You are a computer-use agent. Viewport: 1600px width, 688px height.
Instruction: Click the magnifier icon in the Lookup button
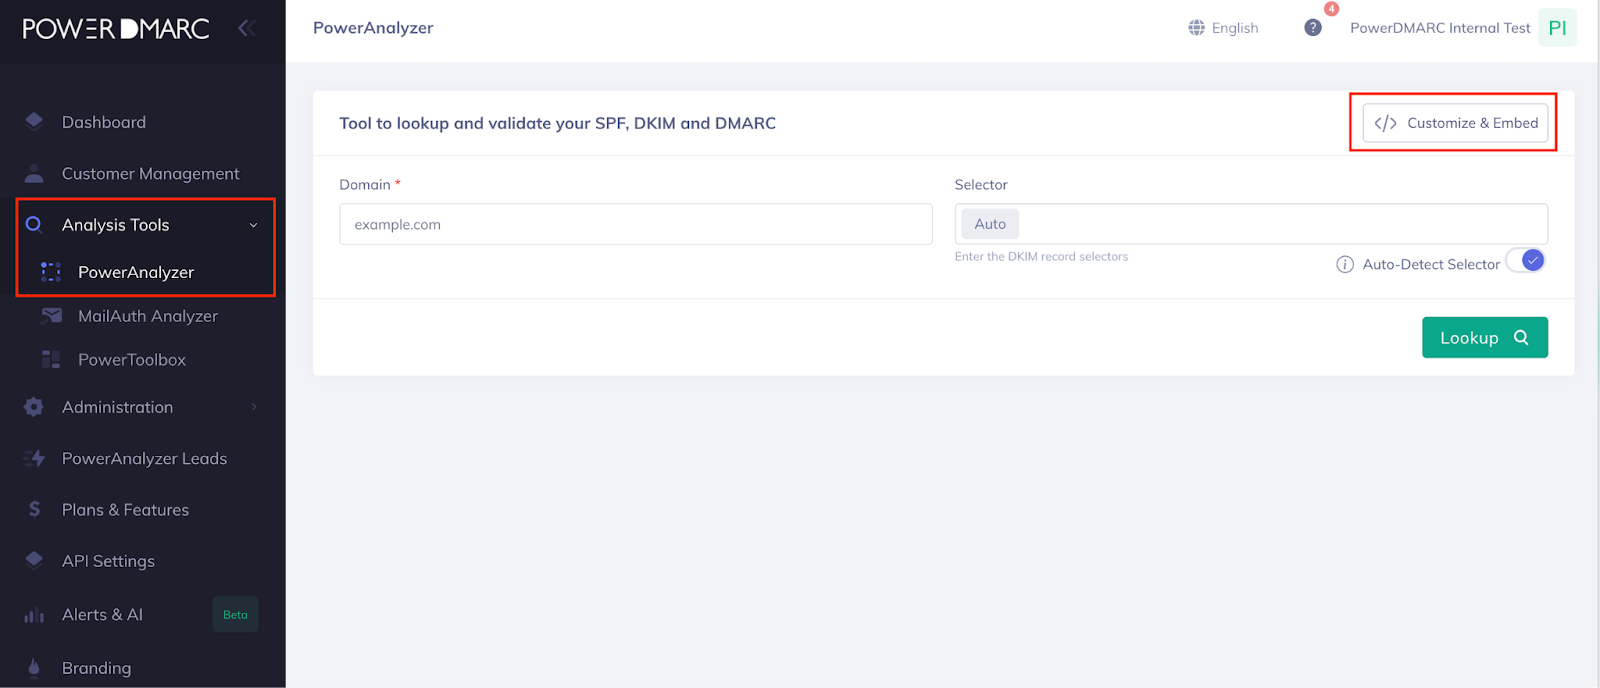point(1521,338)
